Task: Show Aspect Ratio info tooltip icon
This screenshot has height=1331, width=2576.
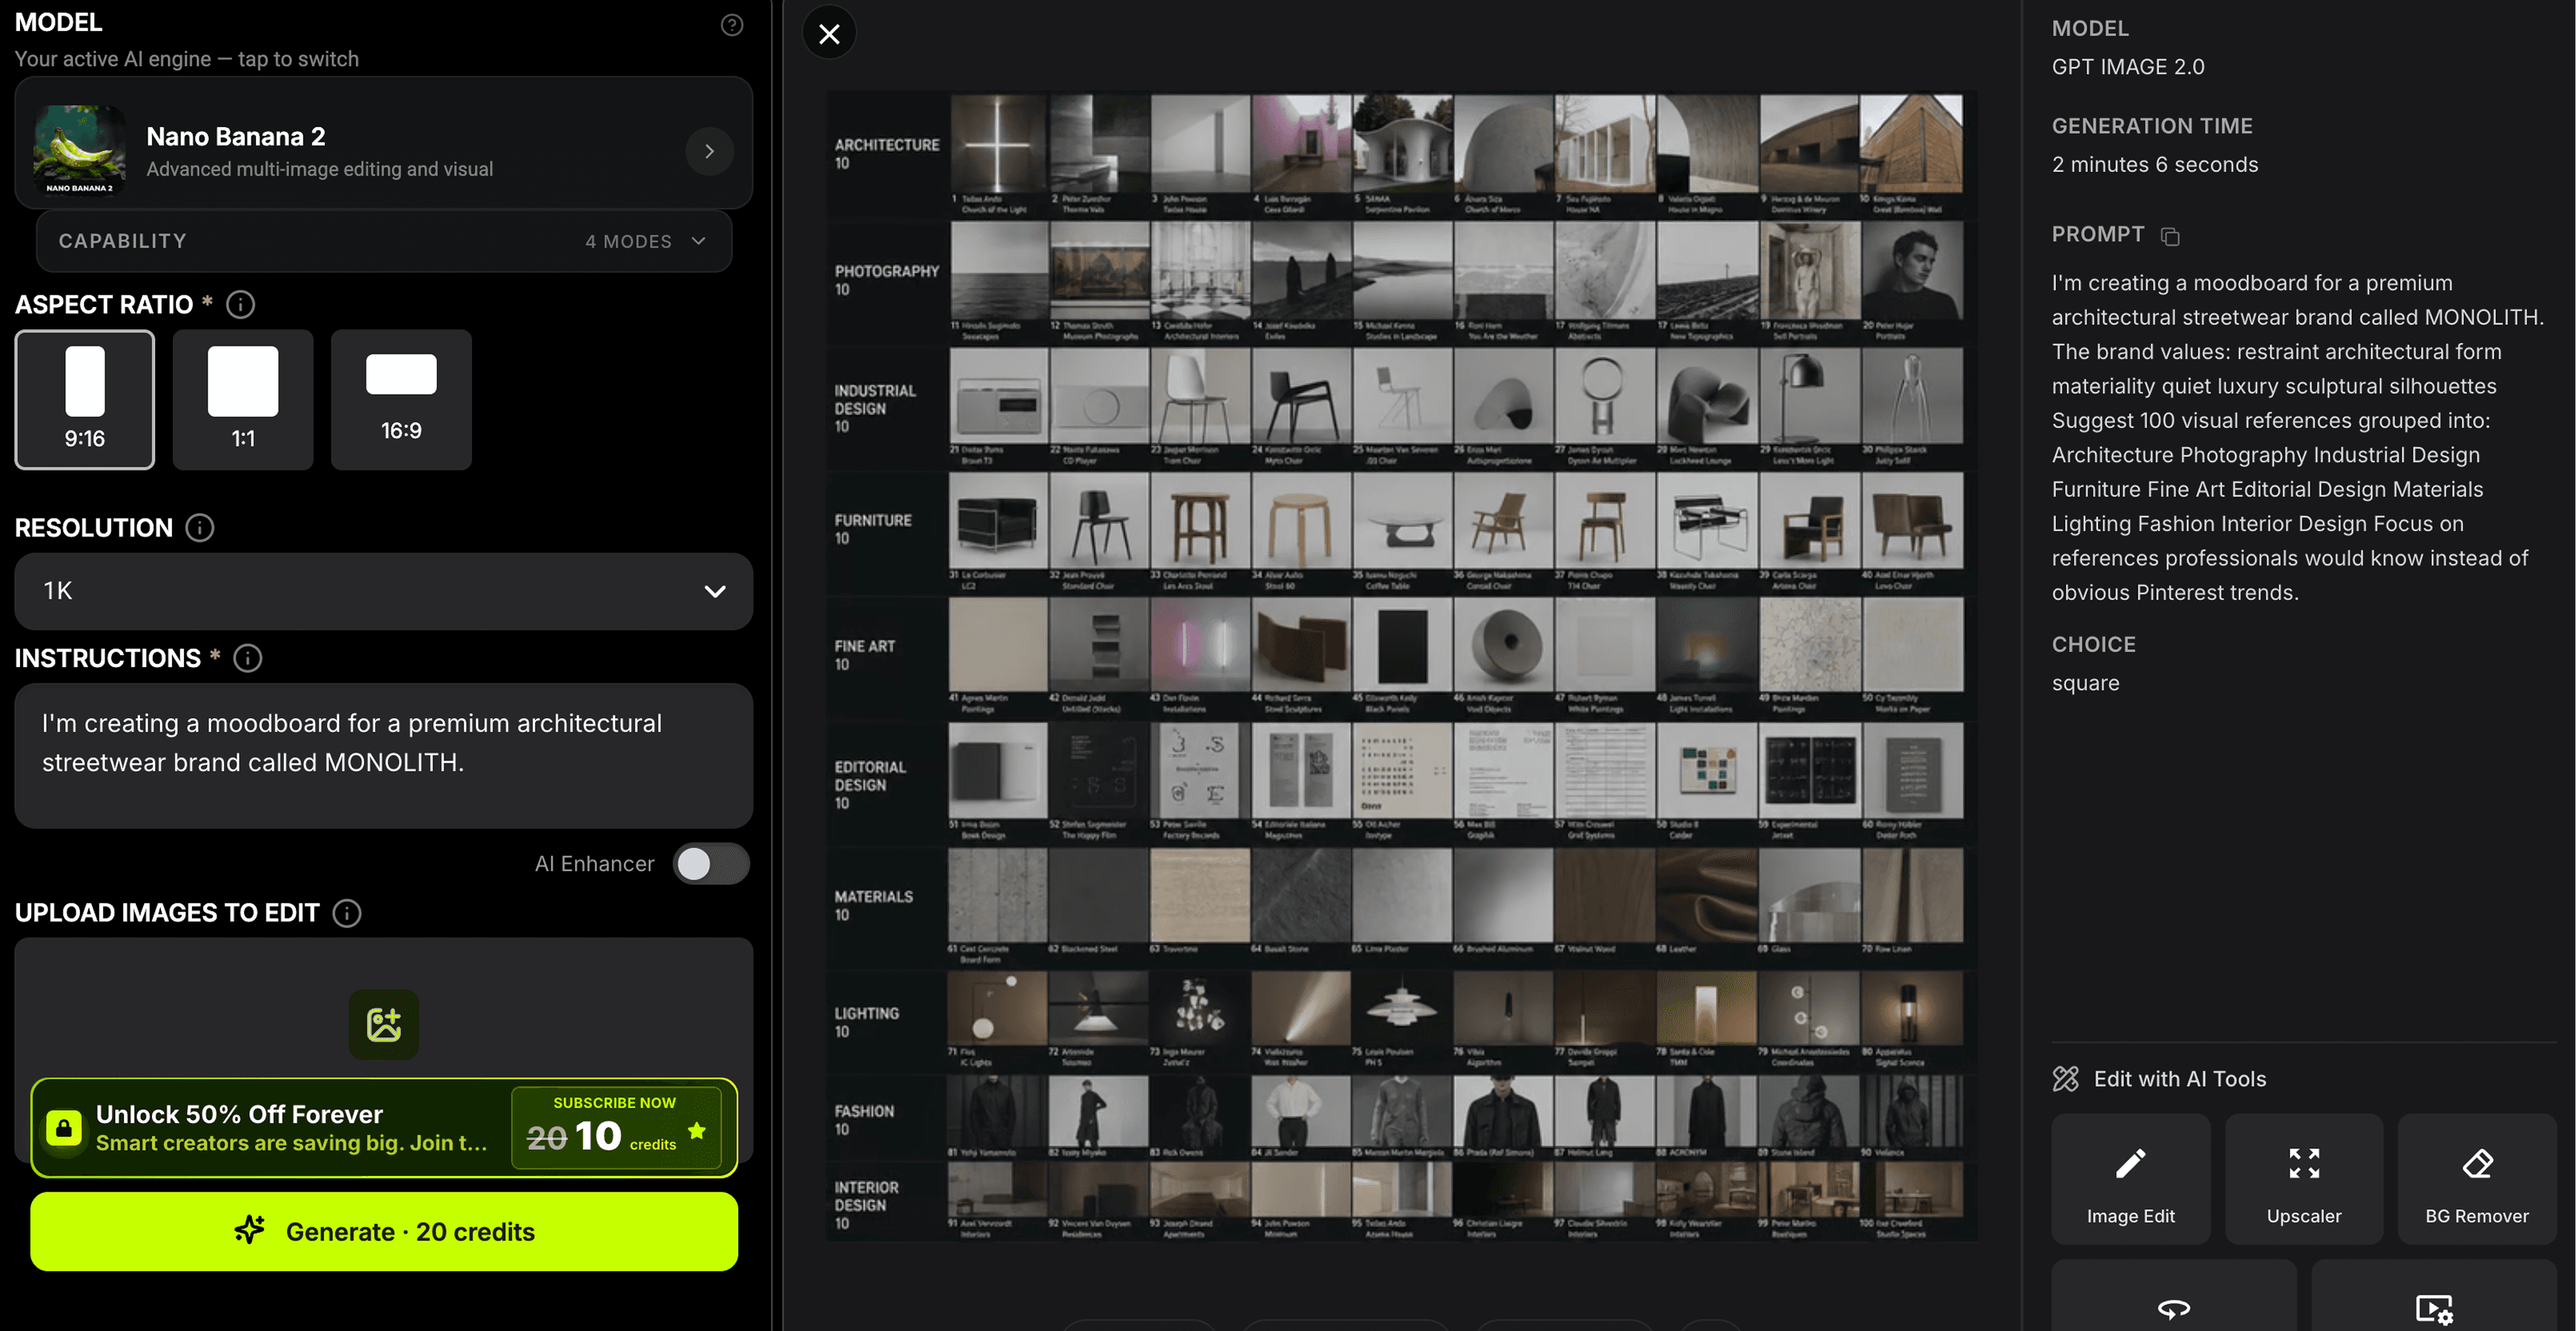Action: (240, 304)
